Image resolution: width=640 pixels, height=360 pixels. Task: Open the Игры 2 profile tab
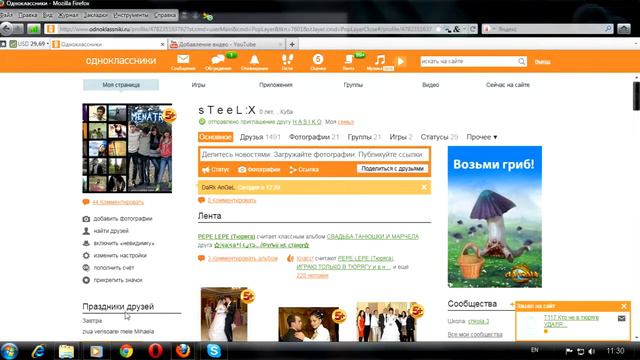tap(401, 137)
